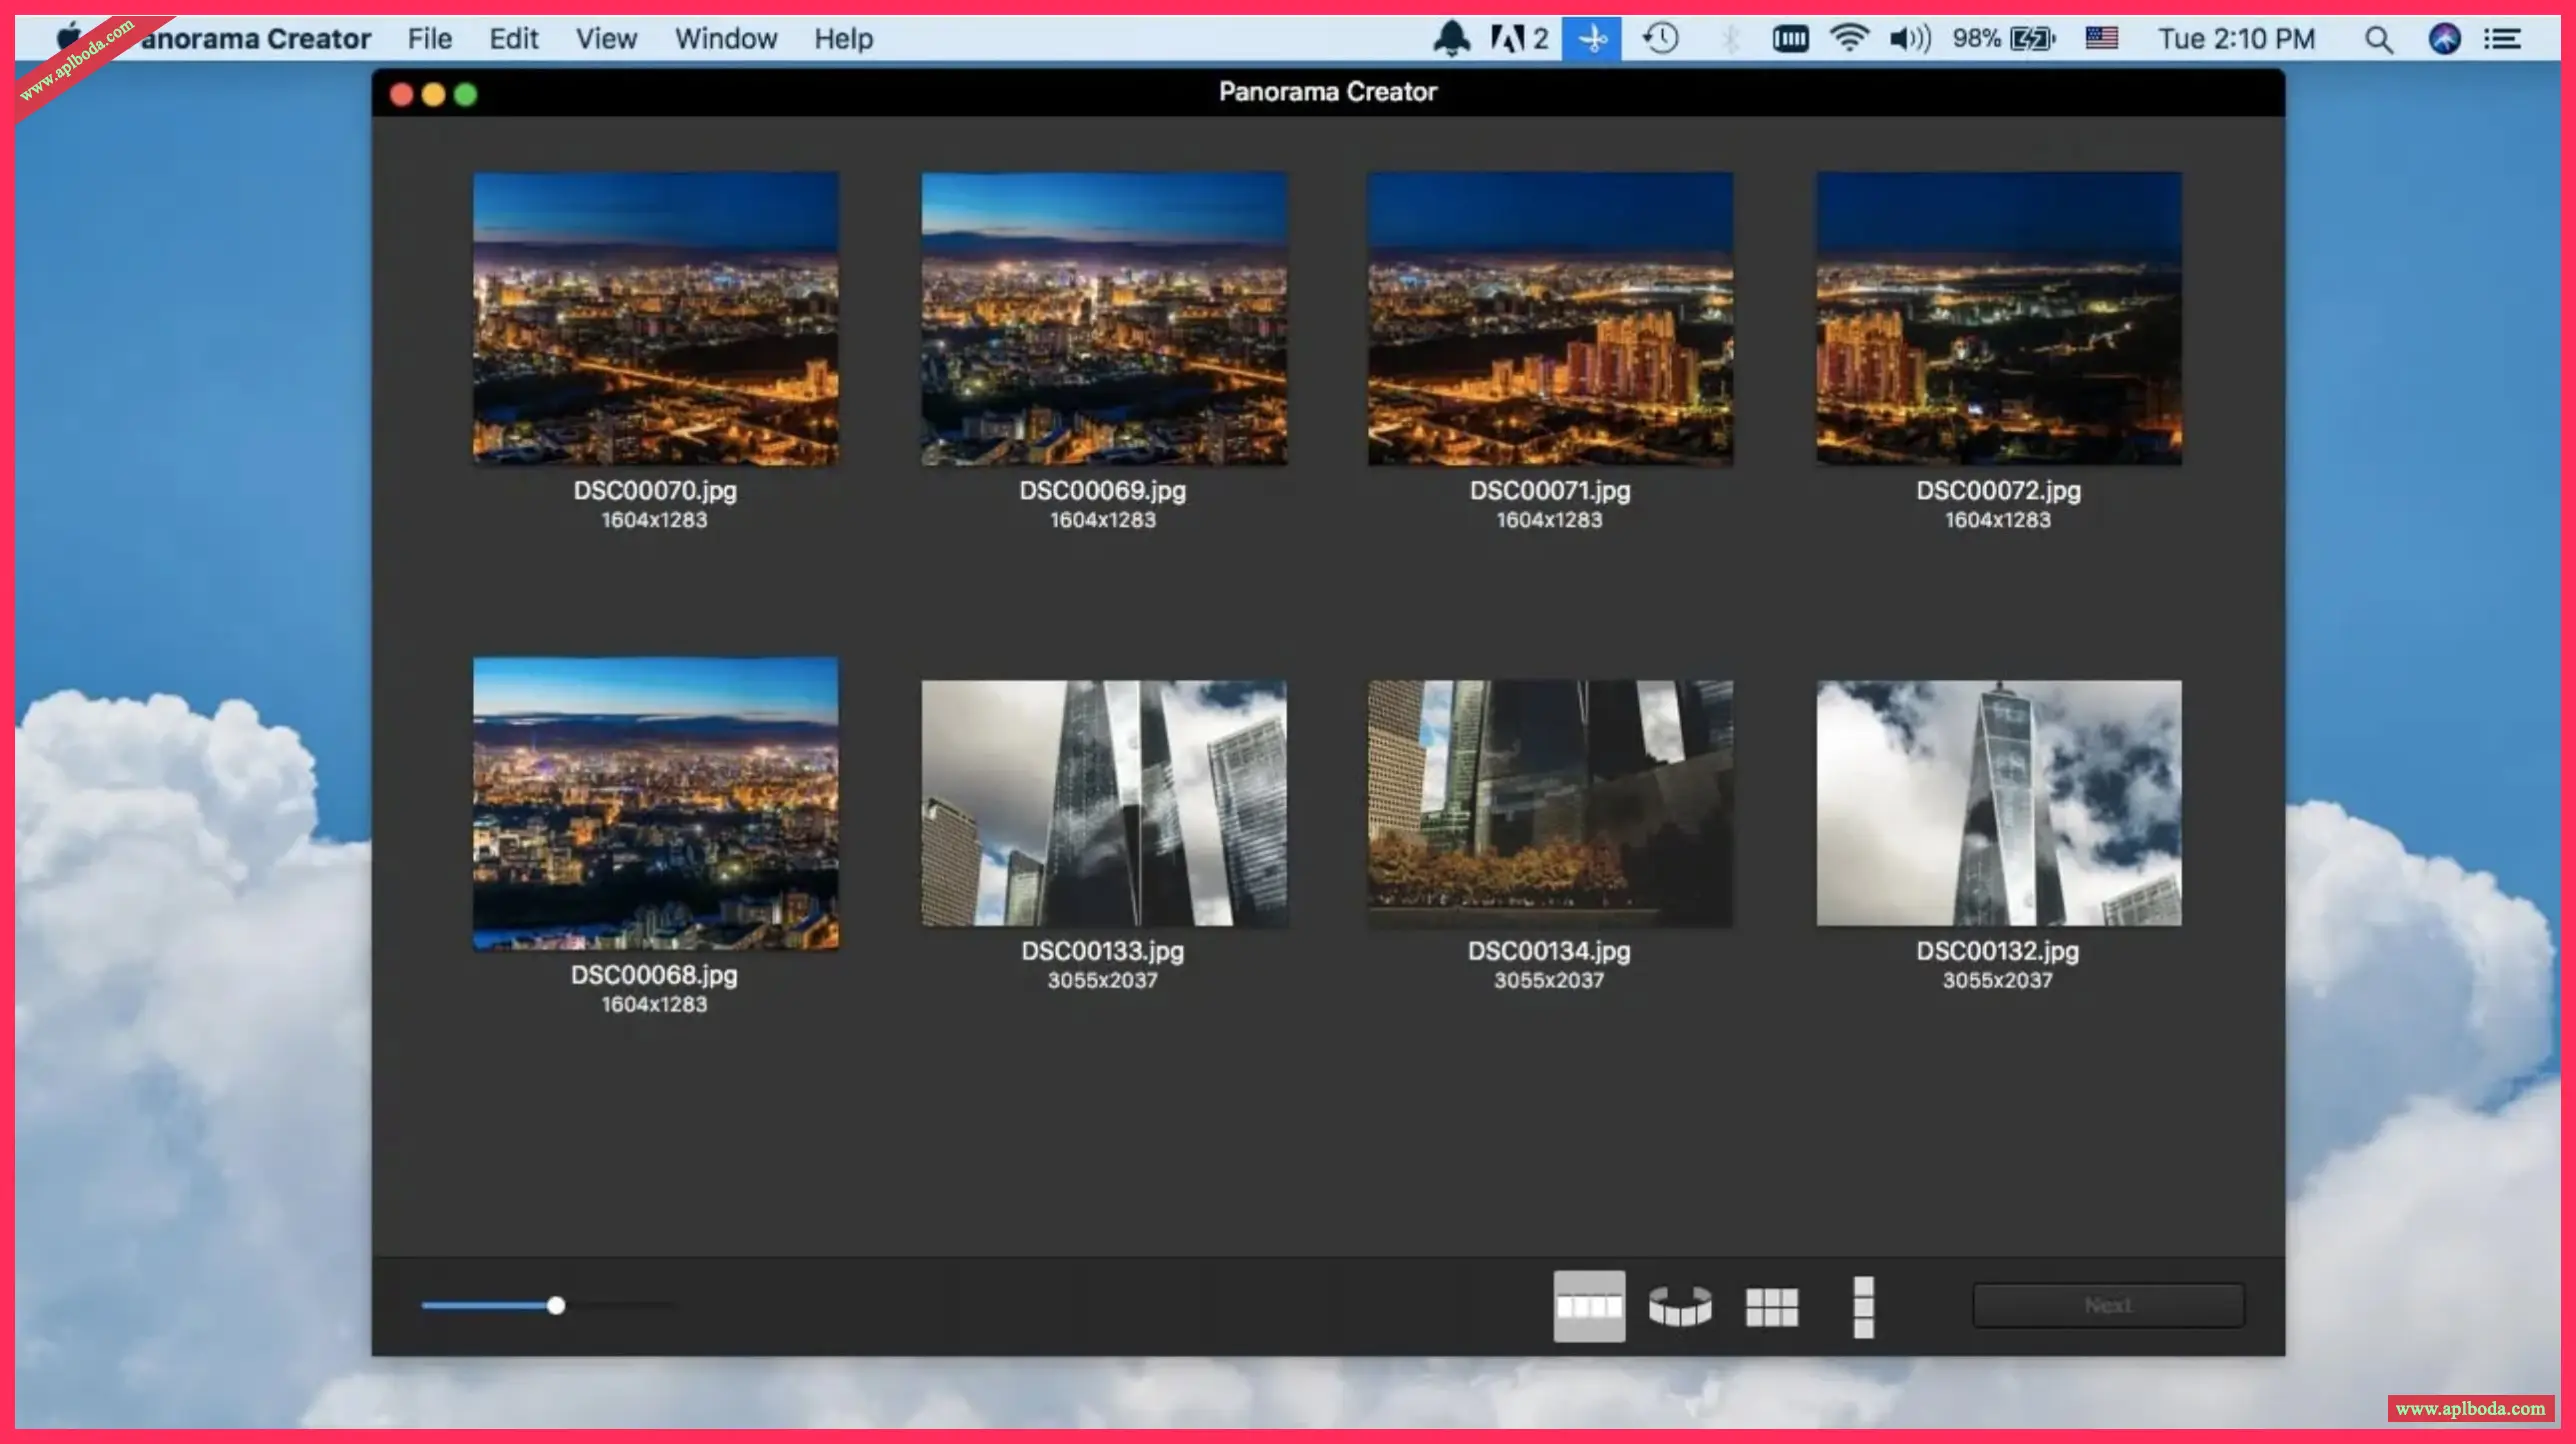Click the Panorama Creator window title text
This screenshot has height=1444, width=2576.
1328,92
